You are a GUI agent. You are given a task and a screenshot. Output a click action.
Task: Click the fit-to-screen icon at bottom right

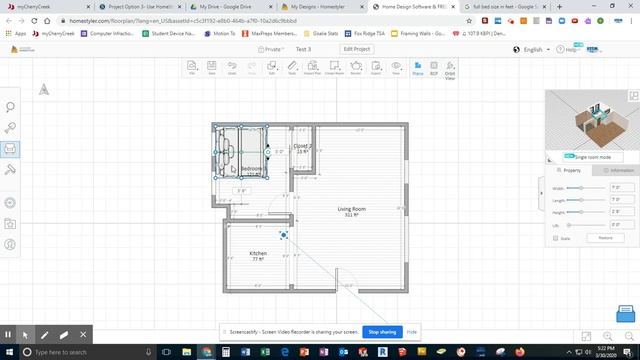click(586, 336)
